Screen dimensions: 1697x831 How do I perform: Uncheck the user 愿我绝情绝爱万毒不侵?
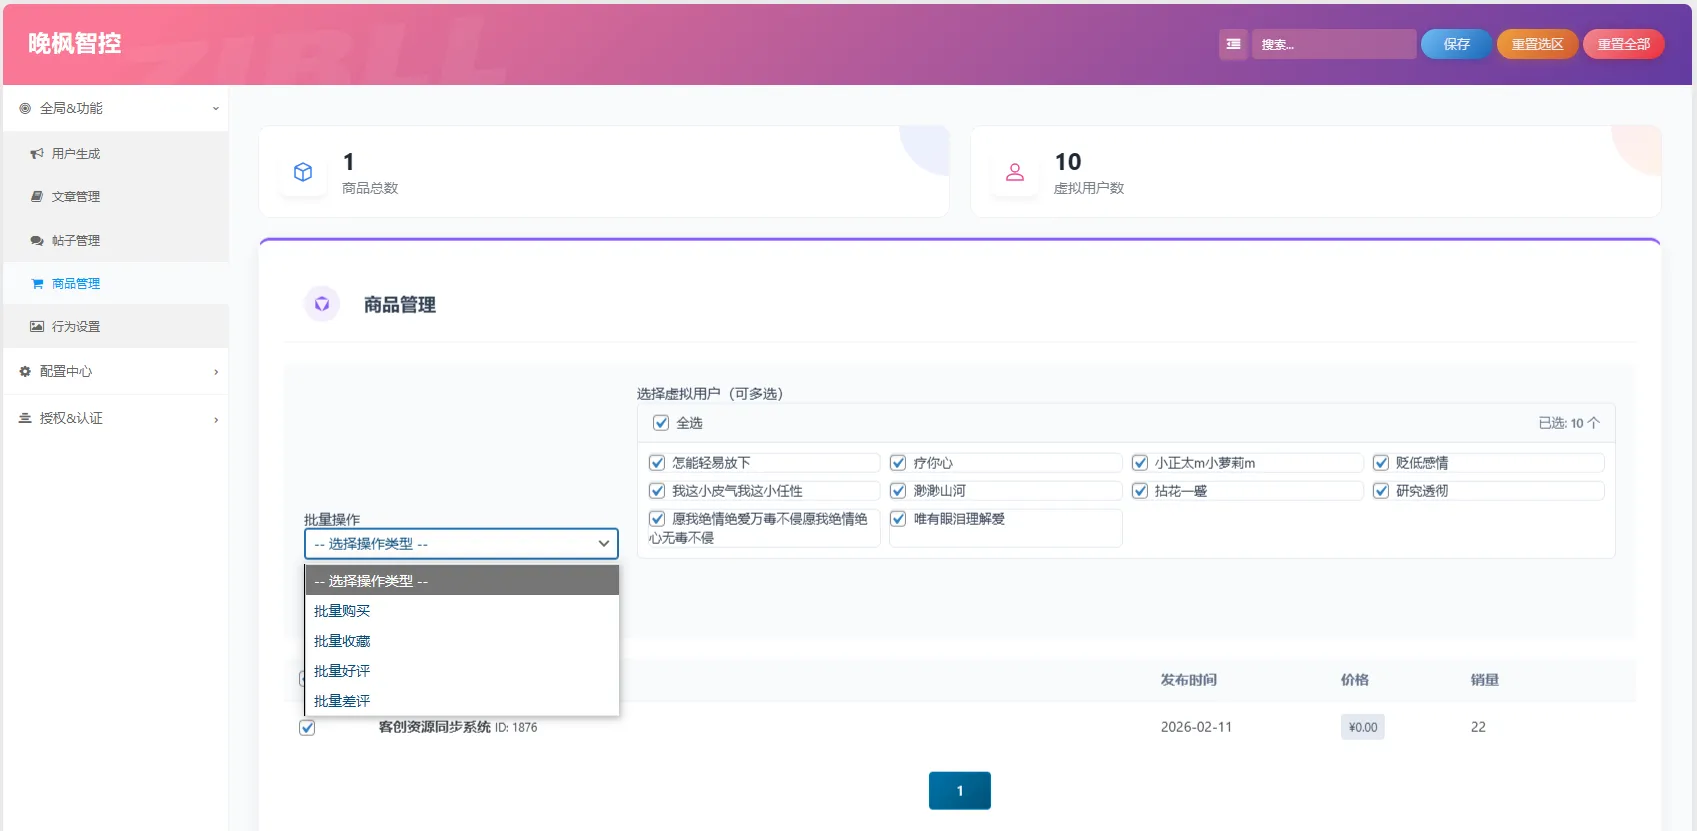point(657,519)
